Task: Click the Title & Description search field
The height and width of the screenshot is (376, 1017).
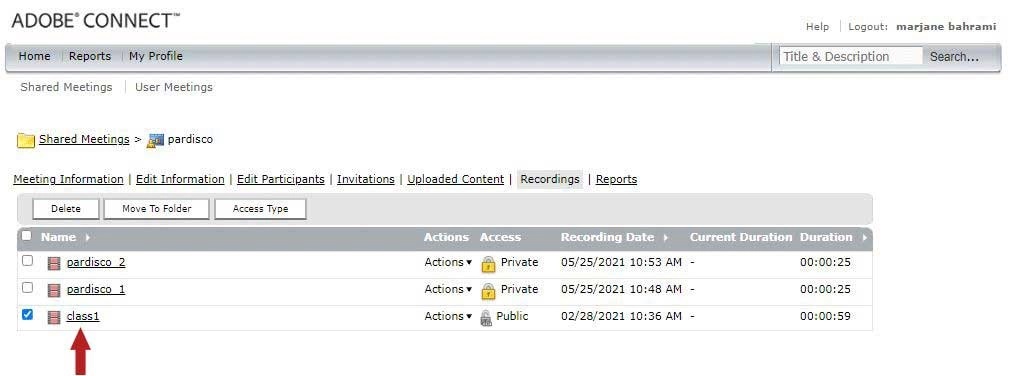Action: [850, 56]
